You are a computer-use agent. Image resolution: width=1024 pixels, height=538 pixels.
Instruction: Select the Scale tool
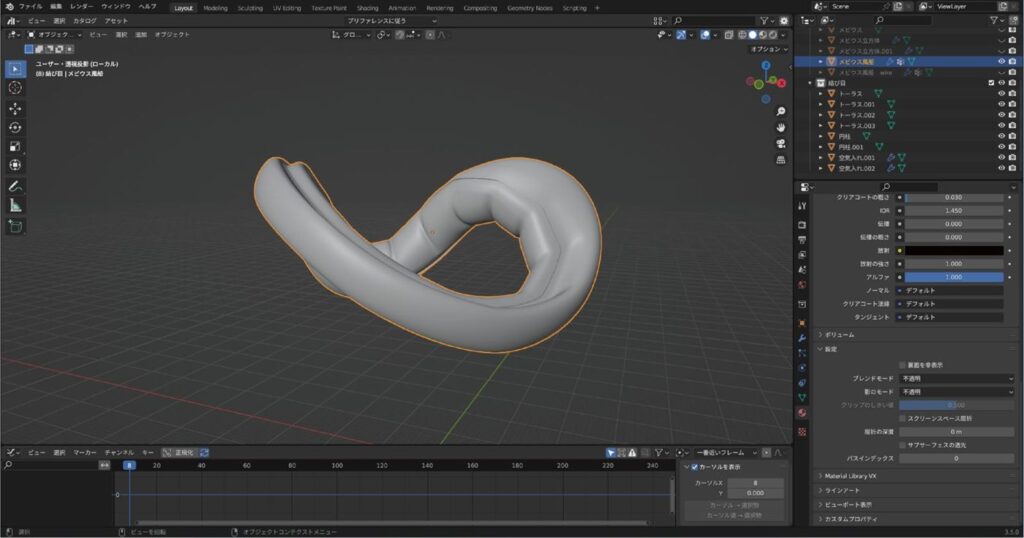15,146
